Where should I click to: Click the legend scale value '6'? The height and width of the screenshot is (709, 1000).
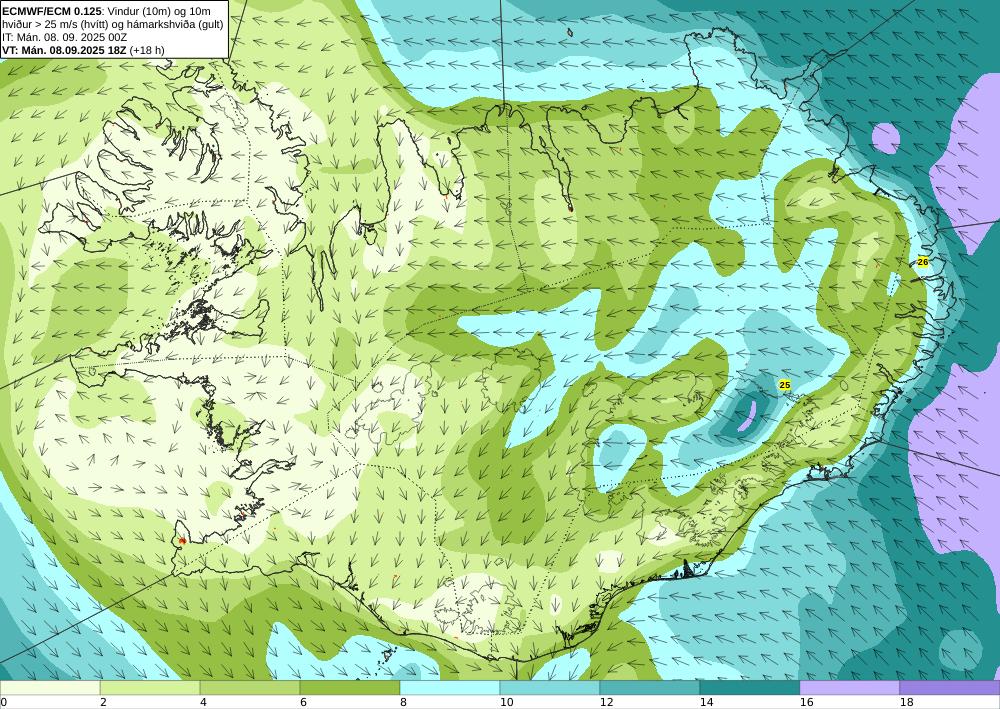tap(303, 702)
